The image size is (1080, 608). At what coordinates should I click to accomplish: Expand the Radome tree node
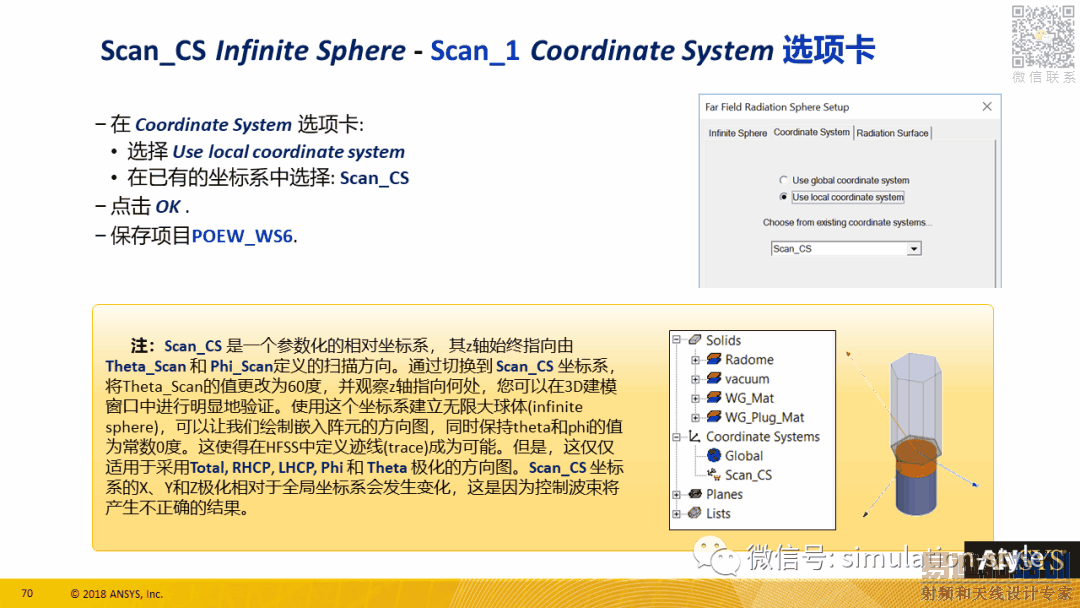[x=696, y=359]
